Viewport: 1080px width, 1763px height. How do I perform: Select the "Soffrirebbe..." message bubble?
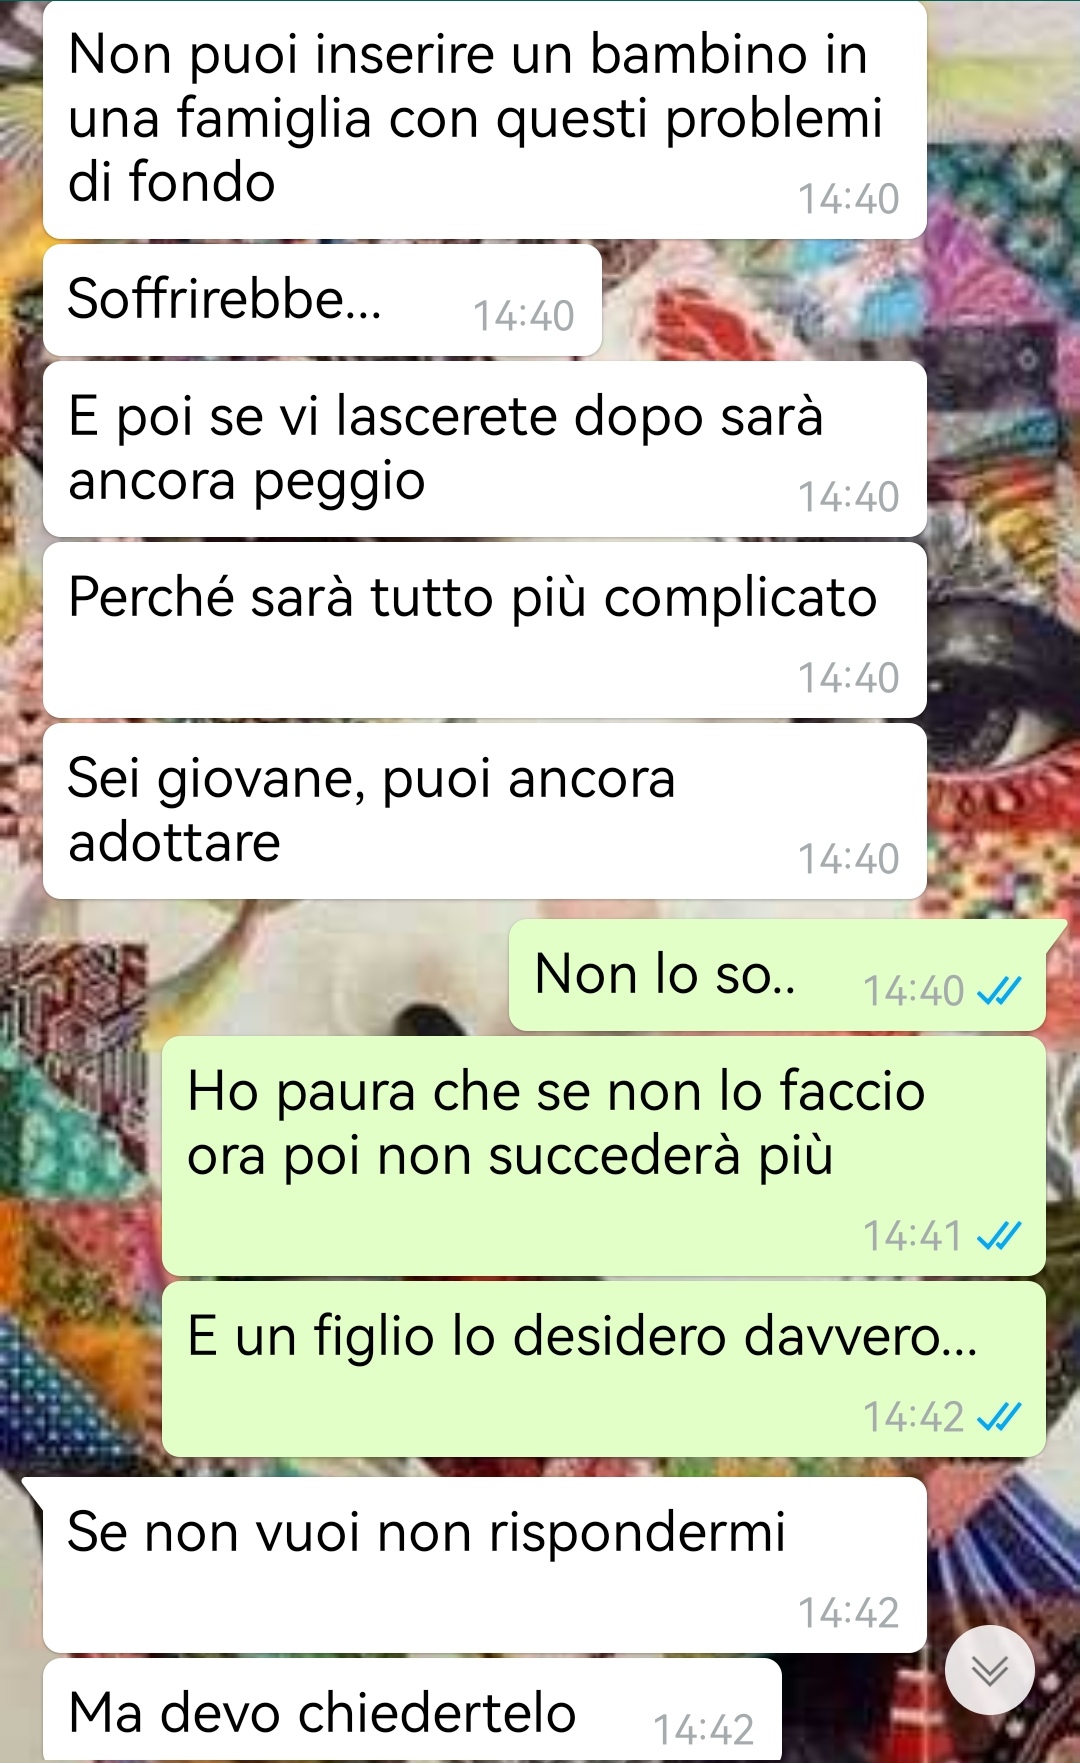coord(322,300)
